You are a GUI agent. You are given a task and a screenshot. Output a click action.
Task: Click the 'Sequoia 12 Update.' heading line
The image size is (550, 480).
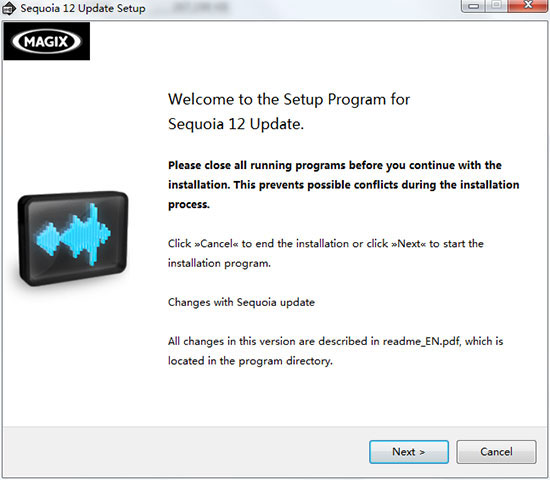click(x=236, y=124)
